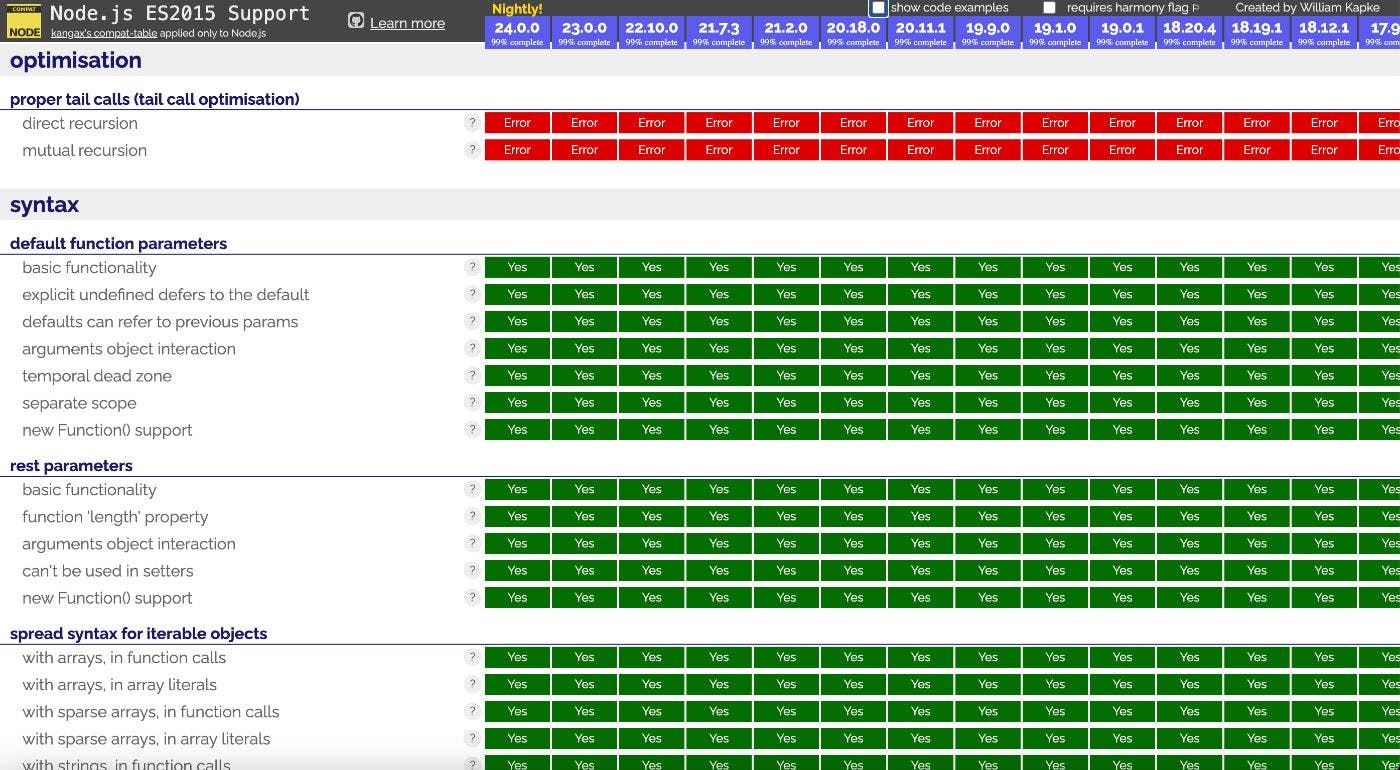Click help icon for direct recursion

472,123
